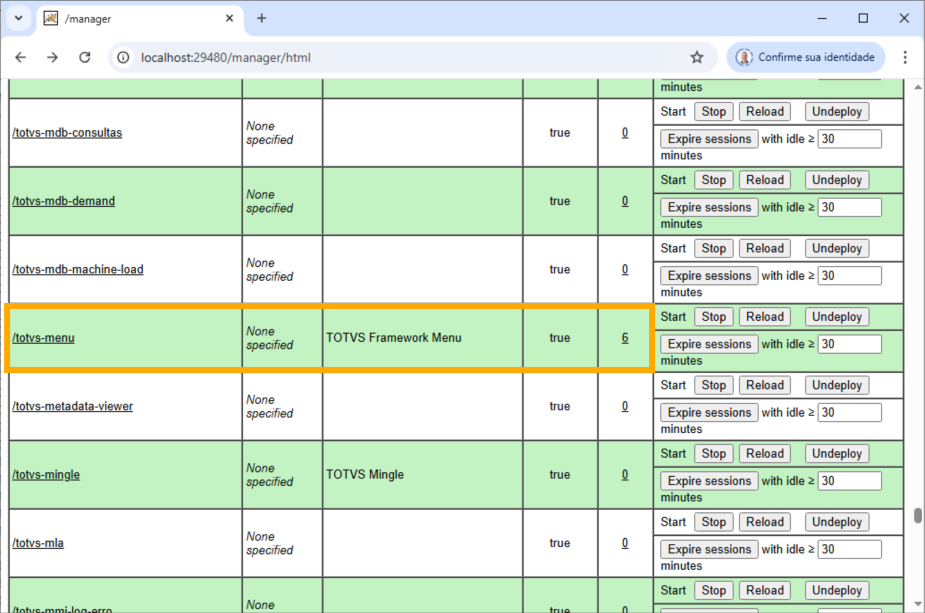Stop the /totvs-menu application
The height and width of the screenshot is (613, 925).
[714, 317]
